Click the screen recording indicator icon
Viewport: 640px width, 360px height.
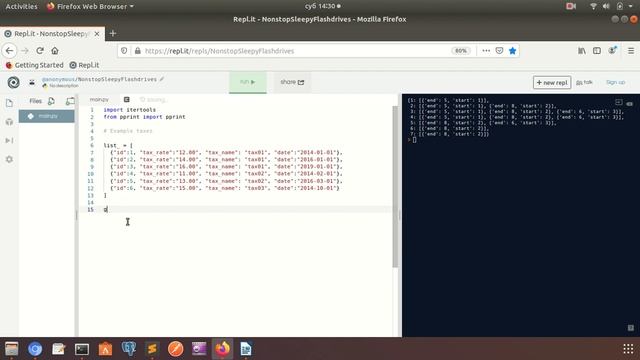tap(571, 6)
